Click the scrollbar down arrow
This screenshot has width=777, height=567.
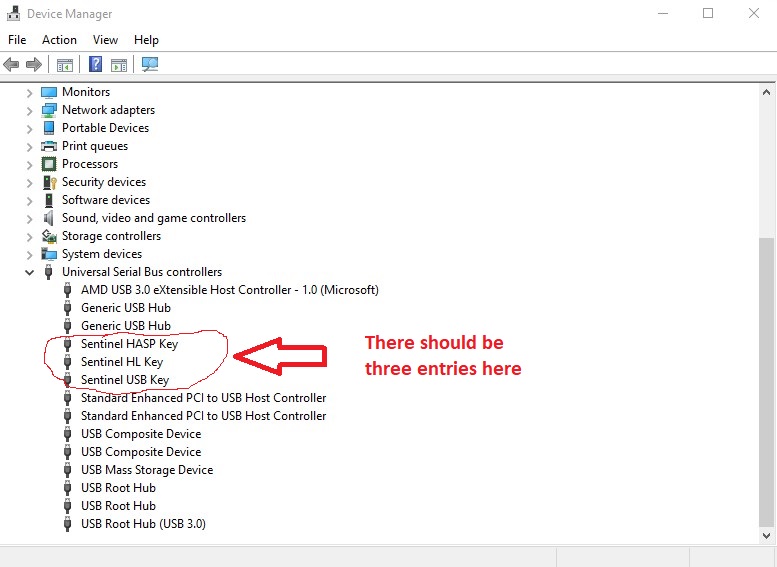[766, 535]
